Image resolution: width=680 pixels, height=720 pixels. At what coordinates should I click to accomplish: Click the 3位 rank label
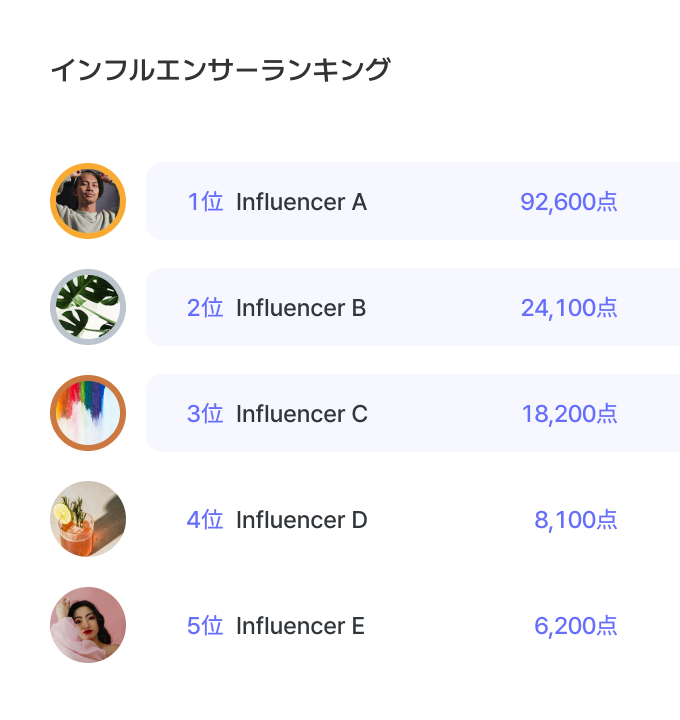click(205, 414)
